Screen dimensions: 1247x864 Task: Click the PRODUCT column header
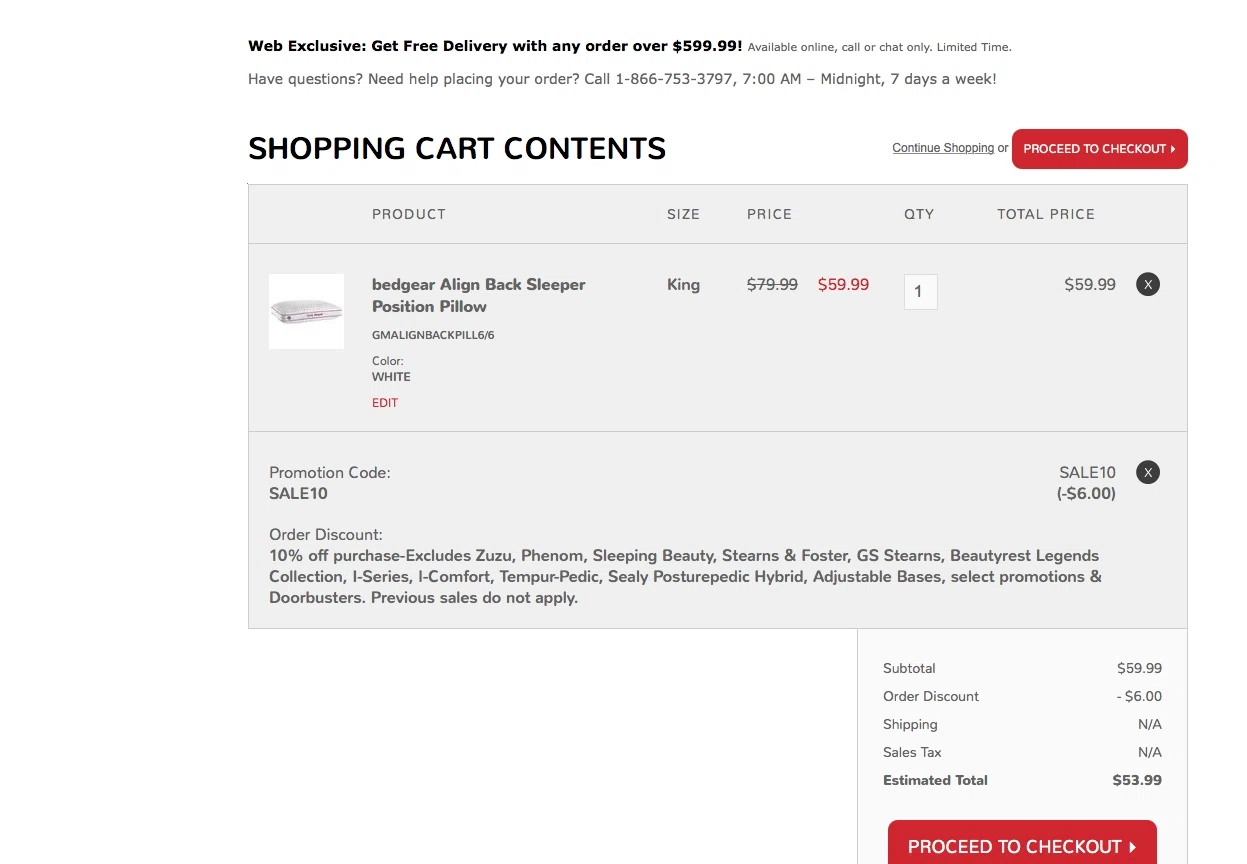click(409, 214)
